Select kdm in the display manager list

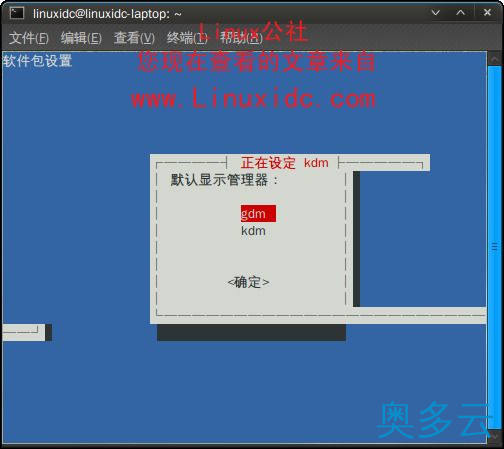click(x=253, y=231)
